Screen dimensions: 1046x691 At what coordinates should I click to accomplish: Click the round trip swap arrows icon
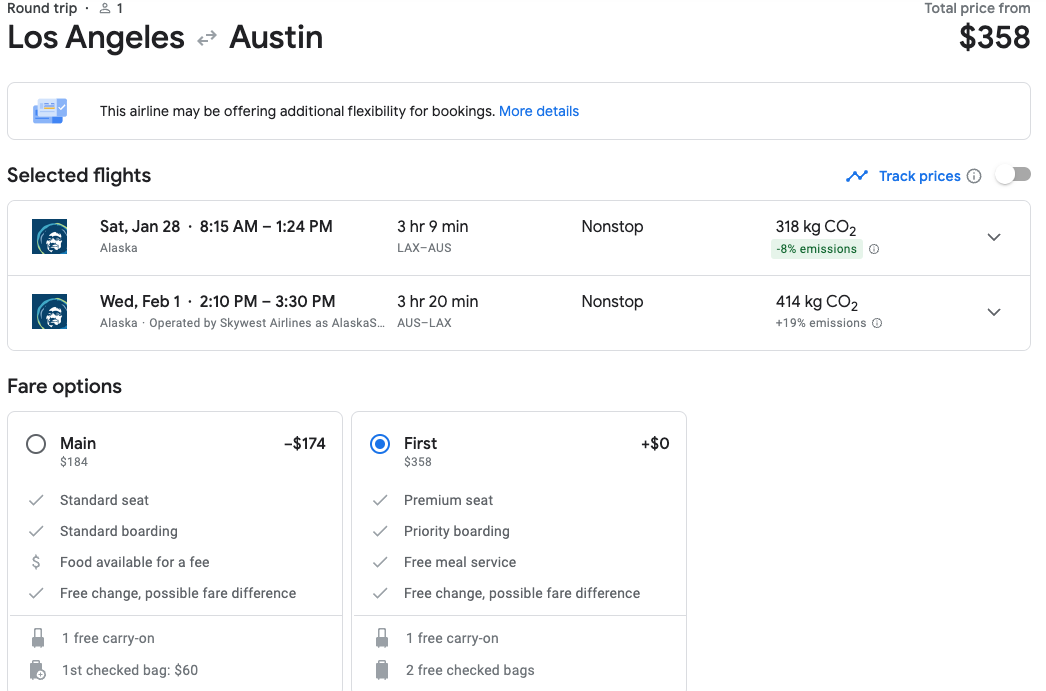point(207,38)
